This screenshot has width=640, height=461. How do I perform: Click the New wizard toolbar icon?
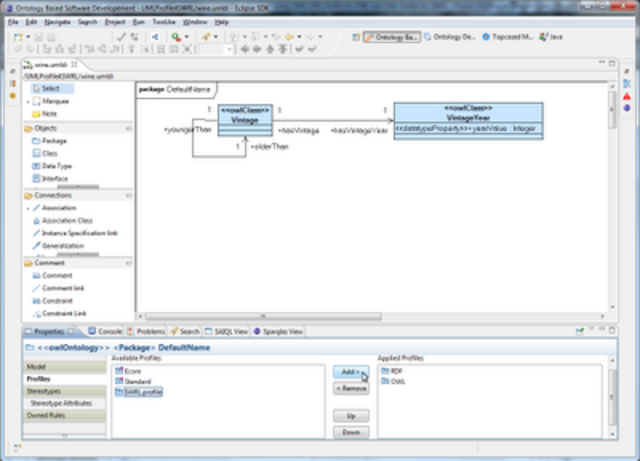point(18,37)
